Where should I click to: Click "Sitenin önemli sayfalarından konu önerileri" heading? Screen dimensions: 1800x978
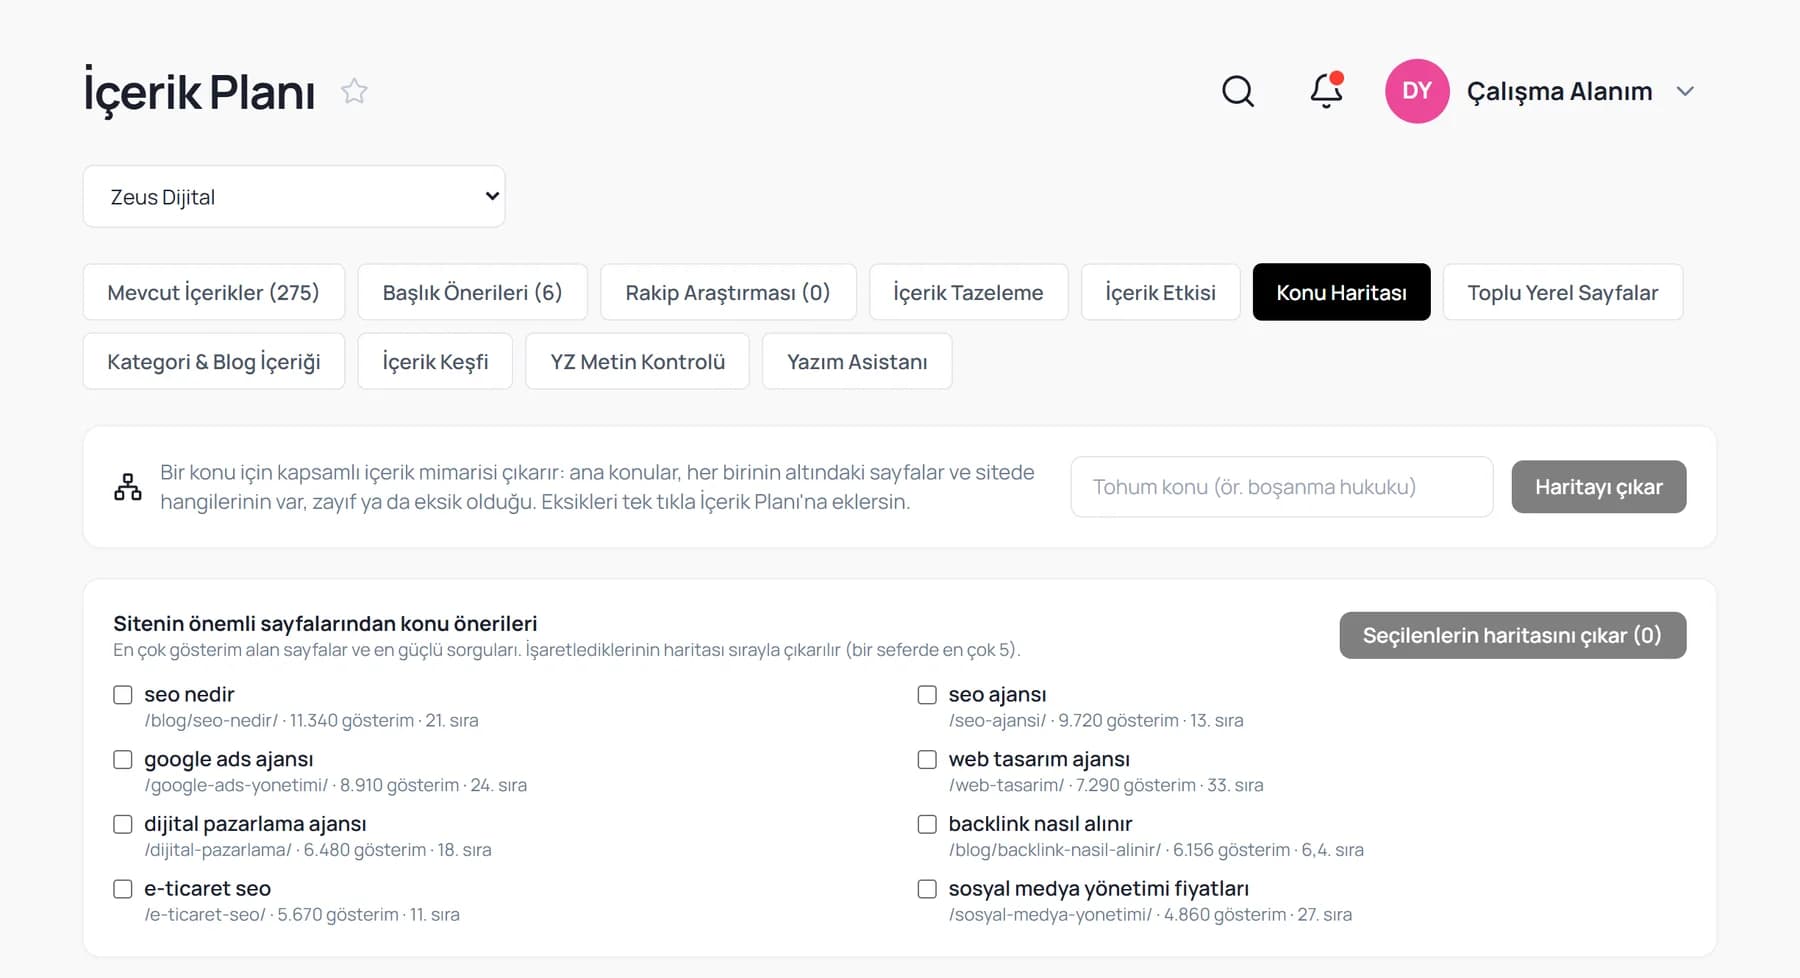[325, 623]
